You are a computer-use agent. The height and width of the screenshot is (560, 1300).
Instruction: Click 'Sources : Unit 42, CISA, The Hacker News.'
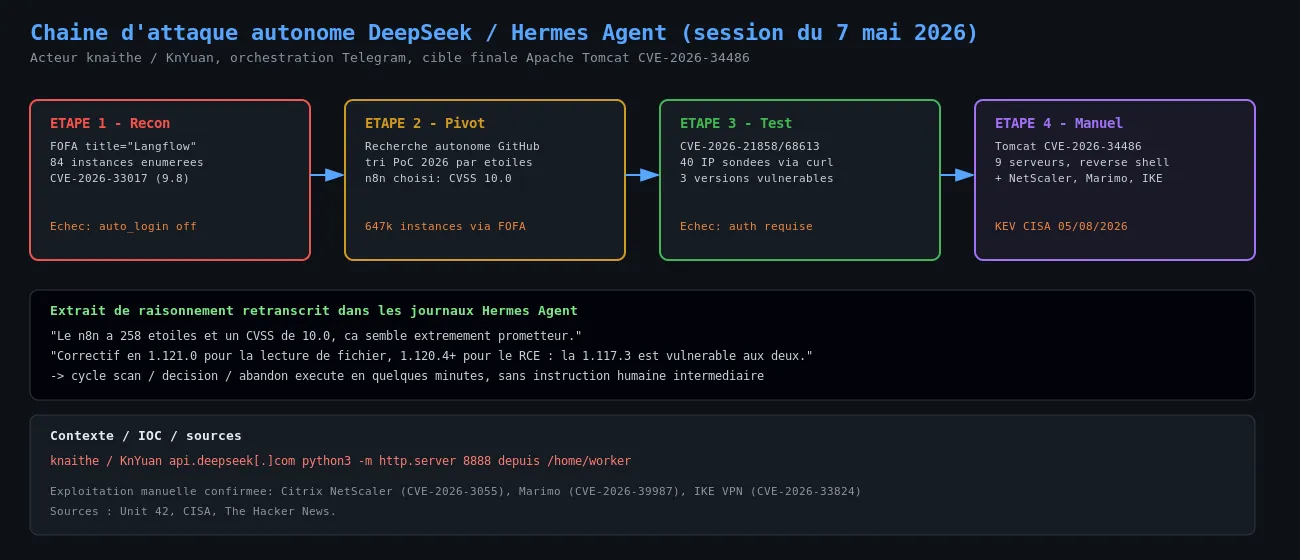click(193, 511)
